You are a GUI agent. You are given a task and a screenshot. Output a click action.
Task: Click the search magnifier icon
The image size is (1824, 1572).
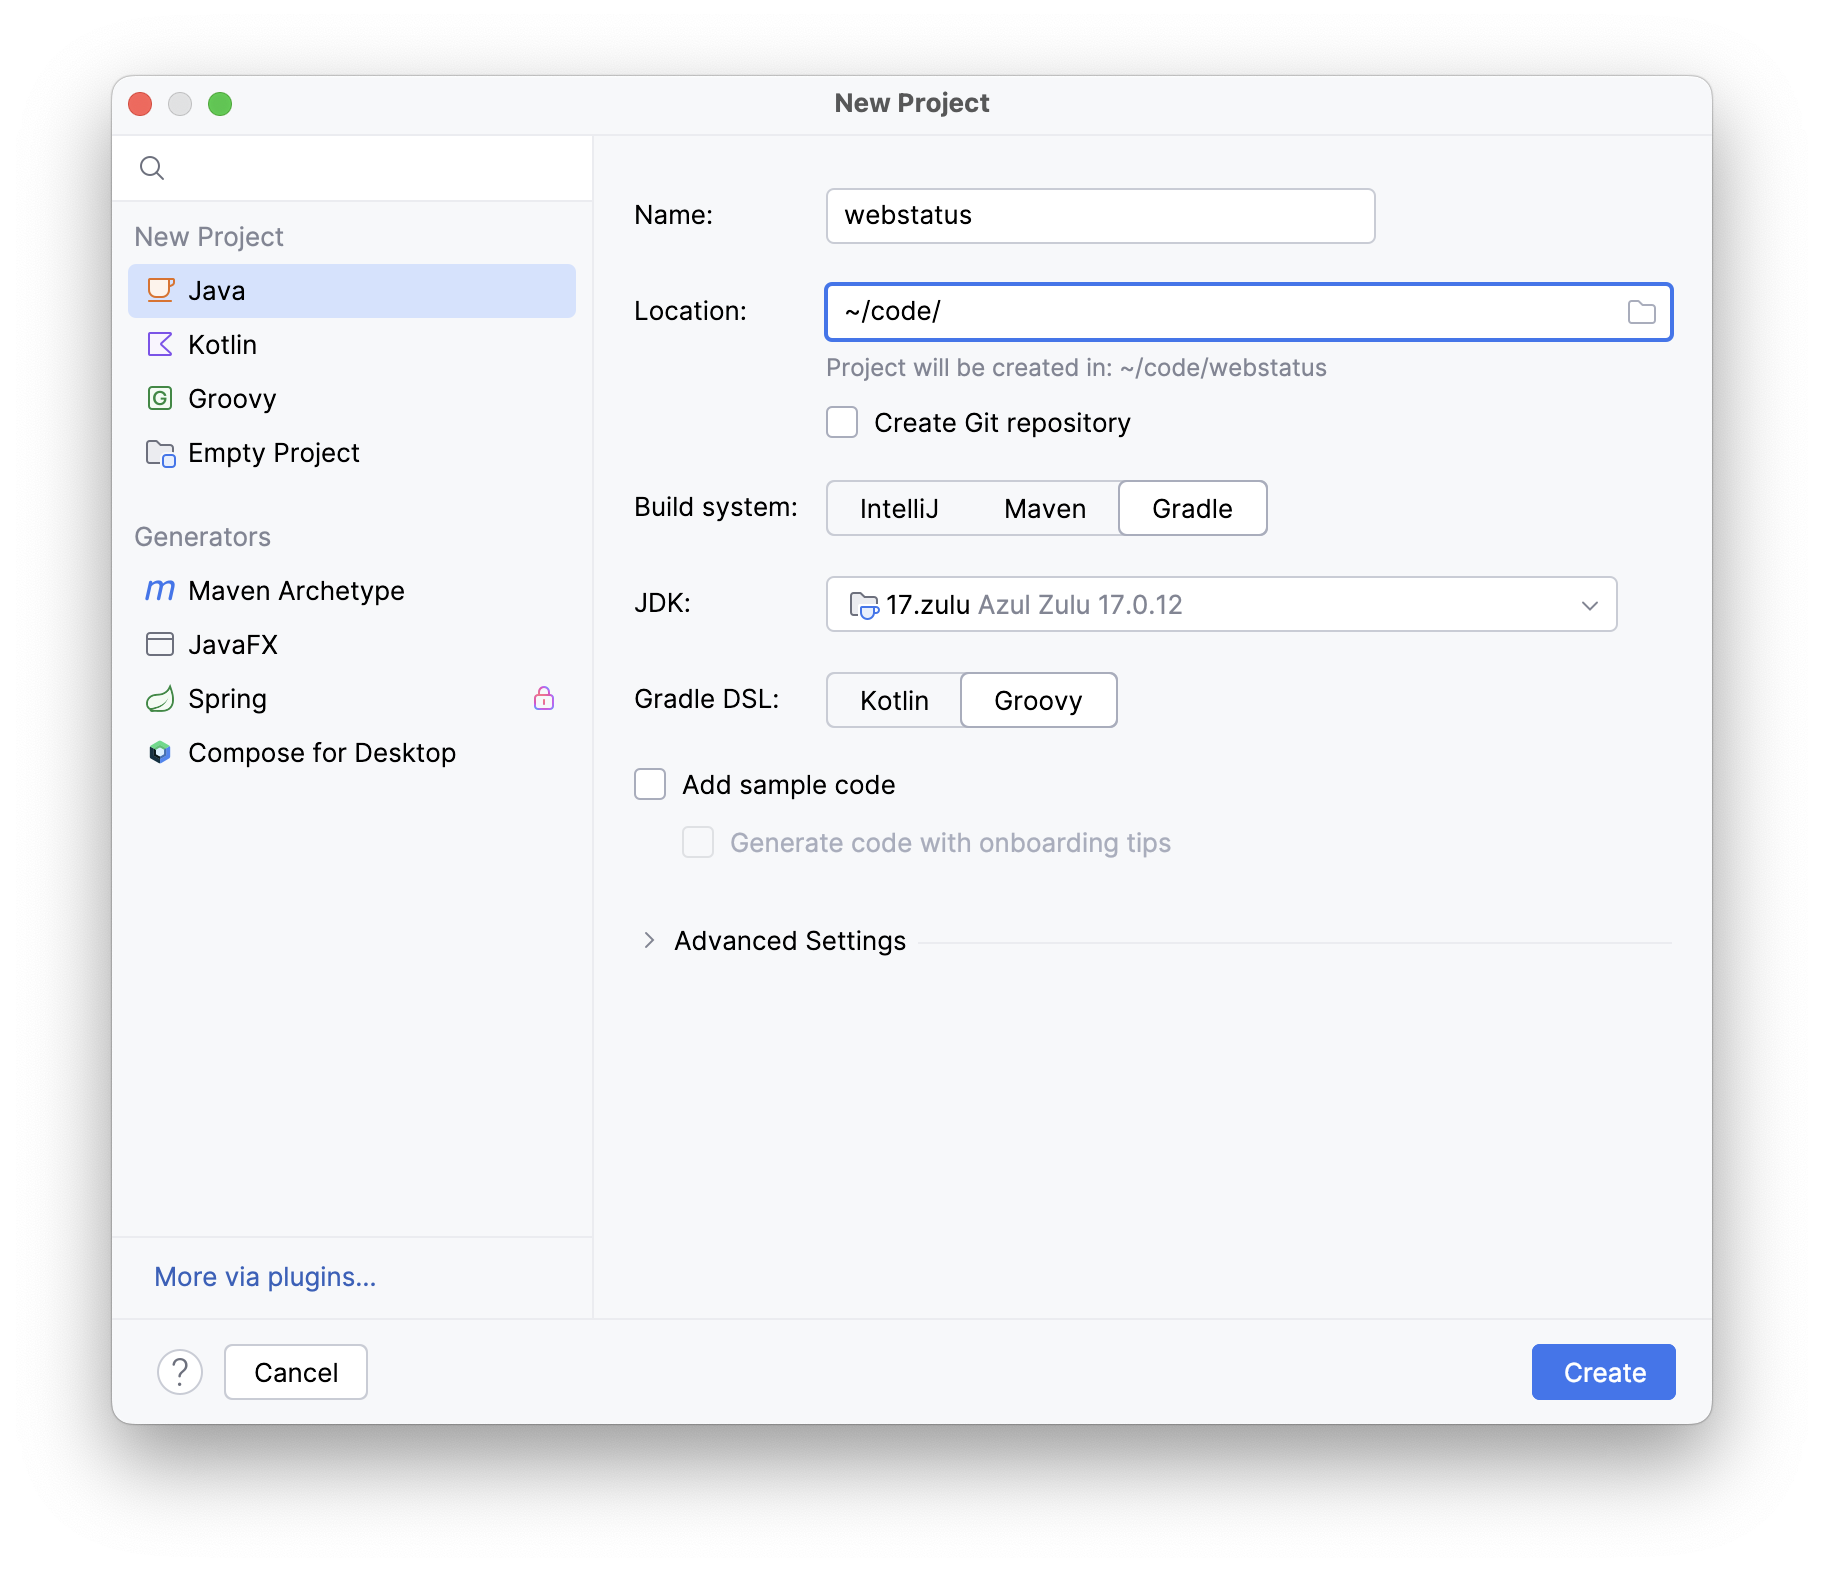[x=152, y=168]
